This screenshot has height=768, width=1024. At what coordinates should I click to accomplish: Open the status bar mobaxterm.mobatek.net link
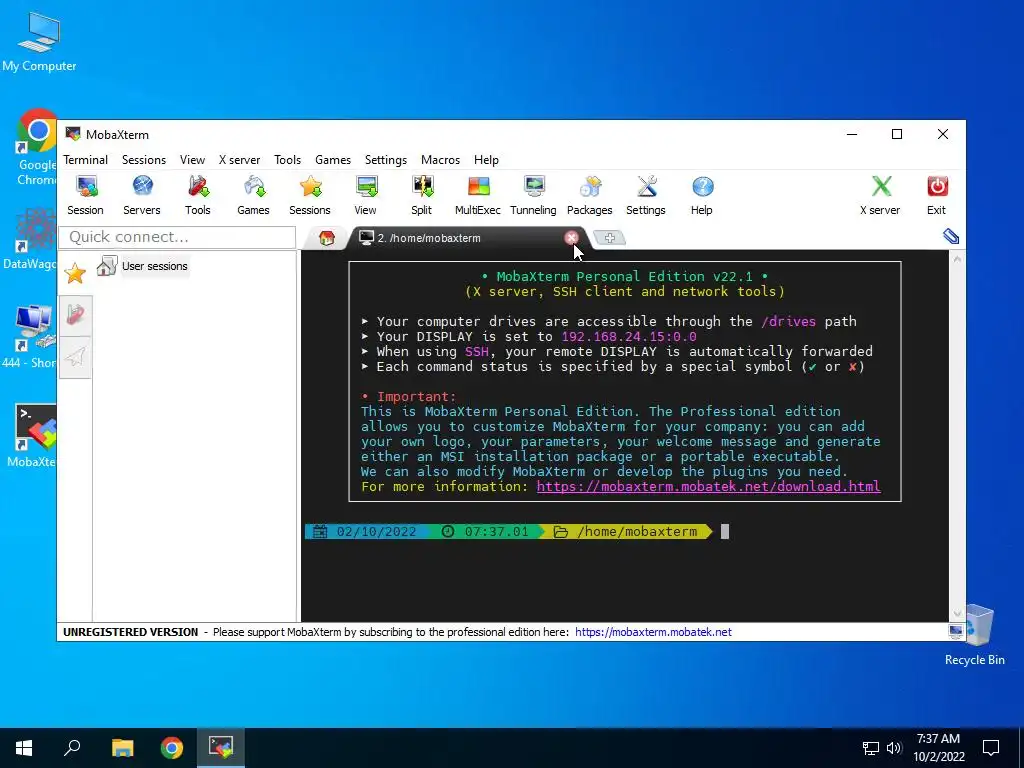pyautogui.click(x=653, y=632)
